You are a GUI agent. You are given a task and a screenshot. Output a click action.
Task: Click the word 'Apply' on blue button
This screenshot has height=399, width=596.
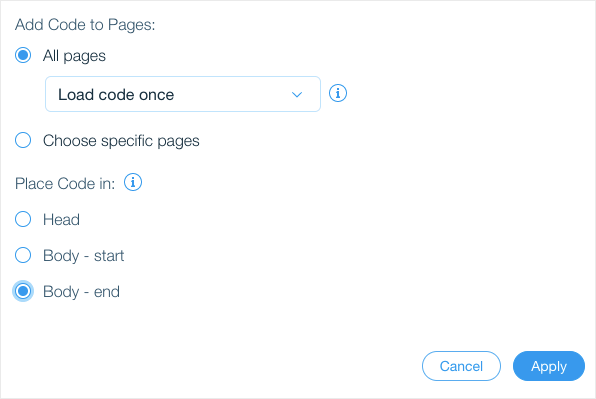point(548,367)
